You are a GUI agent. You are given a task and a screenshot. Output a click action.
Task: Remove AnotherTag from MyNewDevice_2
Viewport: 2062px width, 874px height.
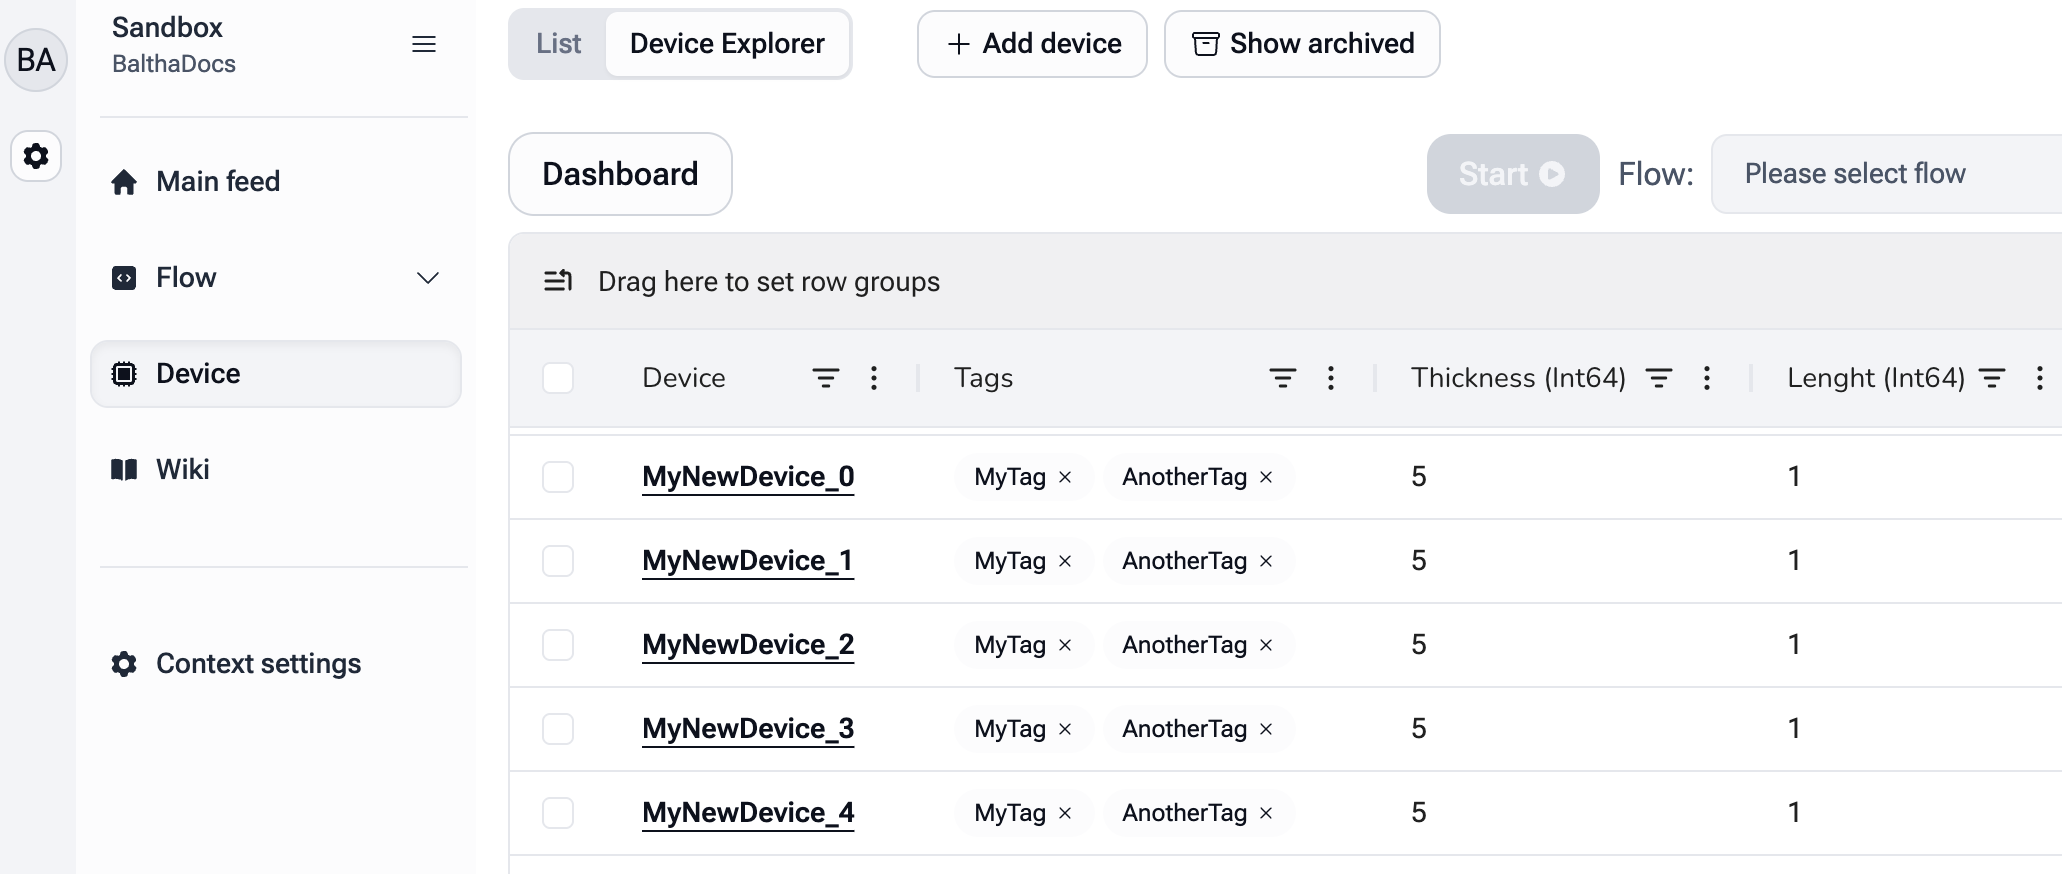pyautogui.click(x=1266, y=645)
